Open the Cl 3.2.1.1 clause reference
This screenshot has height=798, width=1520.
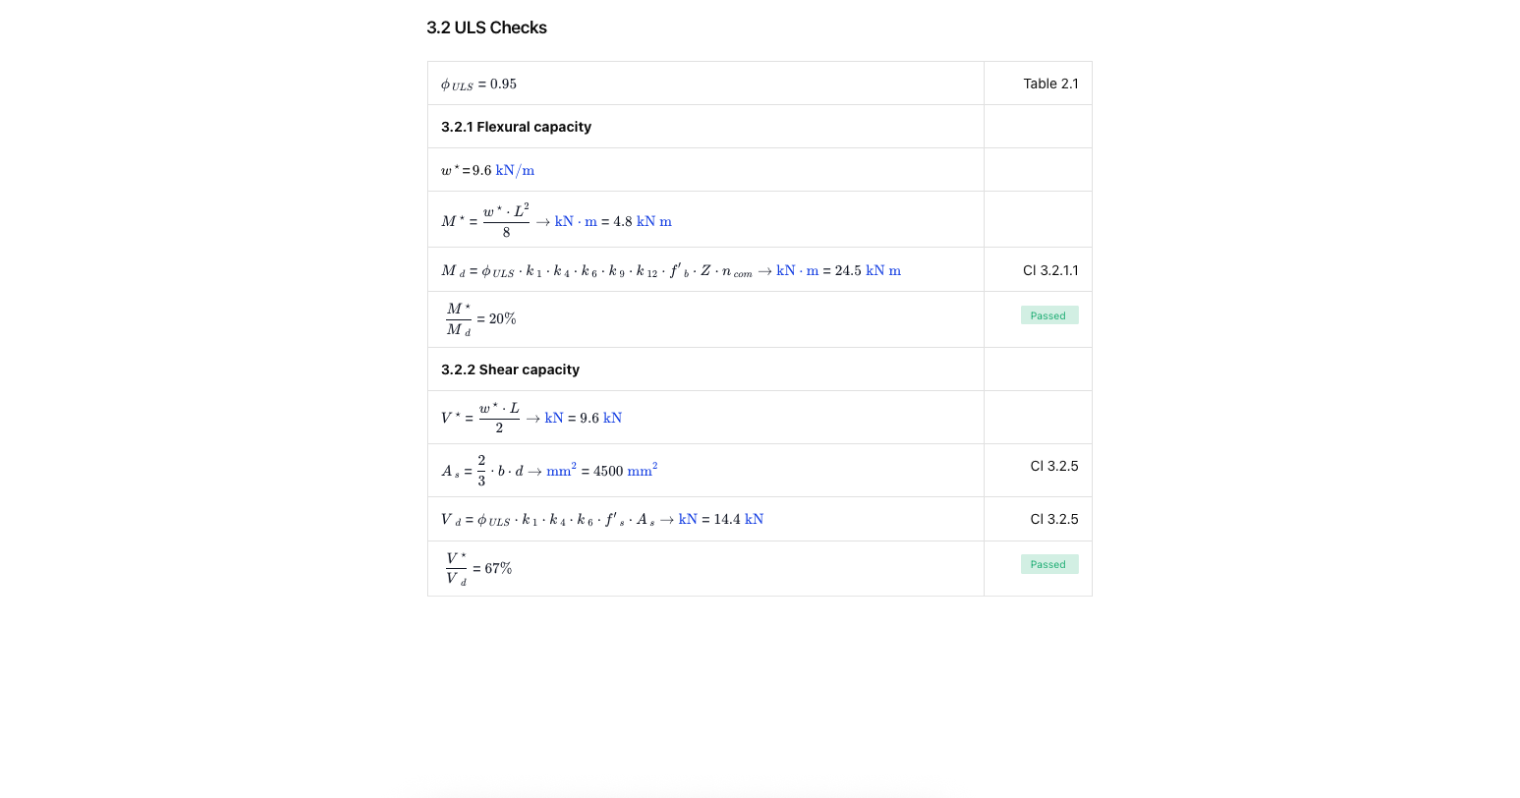(x=1050, y=271)
